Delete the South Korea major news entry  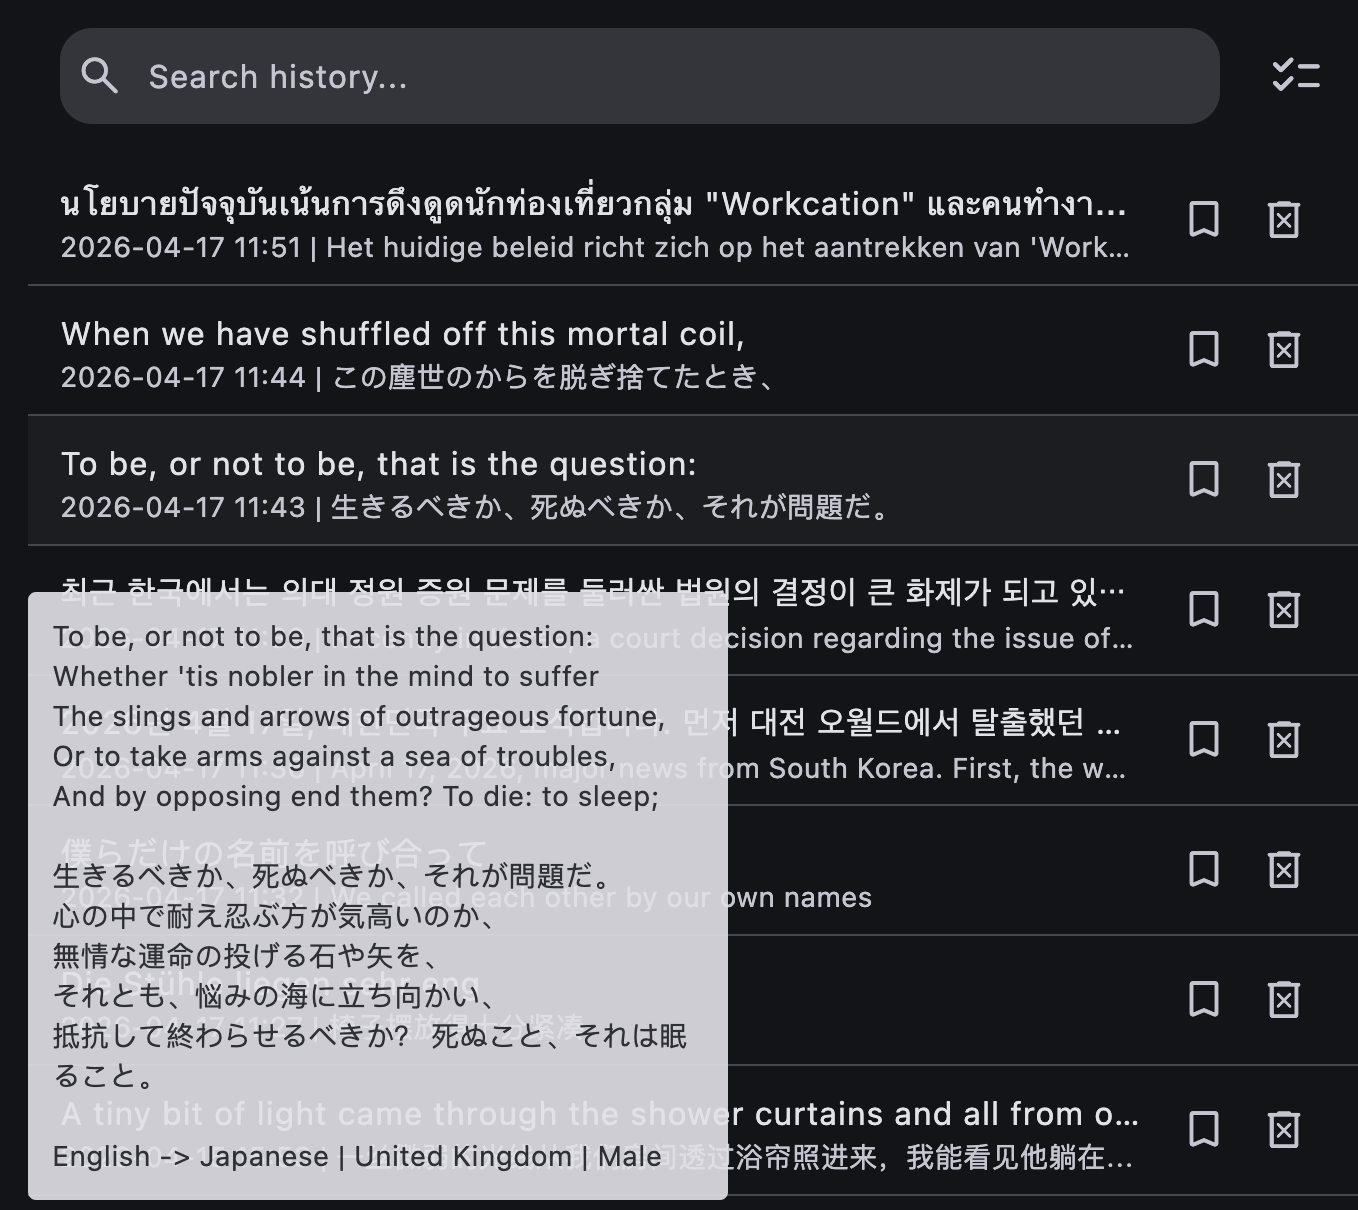pyautogui.click(x=1284, y=739)
